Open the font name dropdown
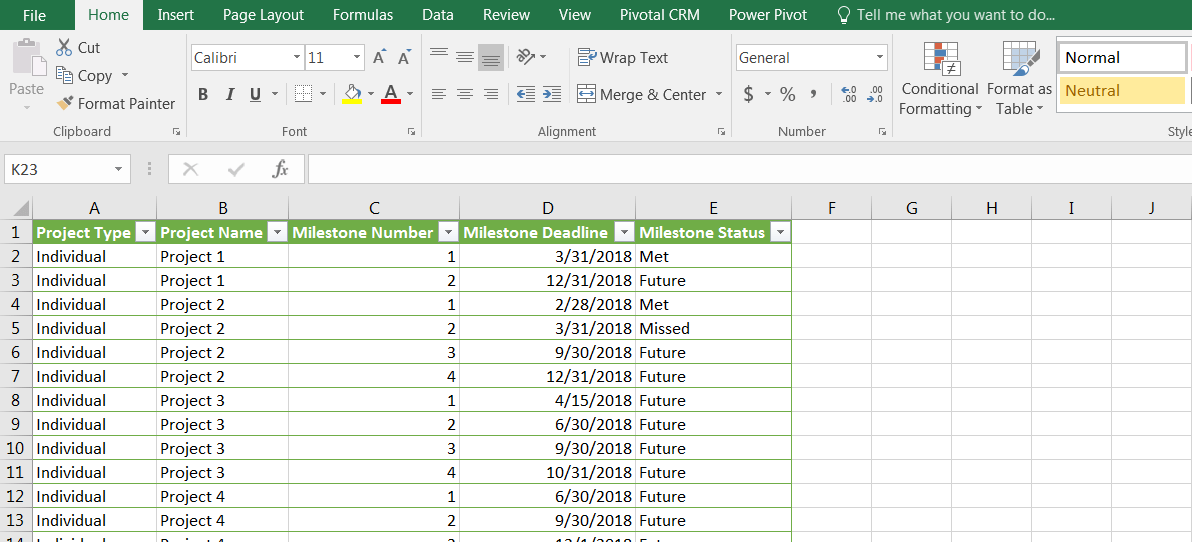Screen dimensions: 1192x542 tap(296, 57)
